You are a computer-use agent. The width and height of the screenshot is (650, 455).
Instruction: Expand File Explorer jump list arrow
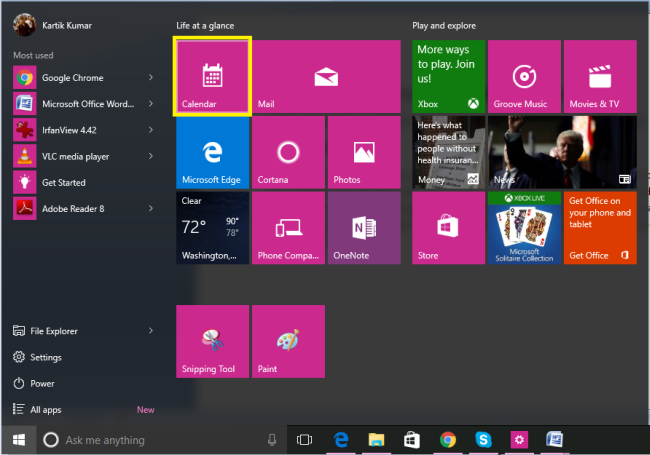coord(151,331)
